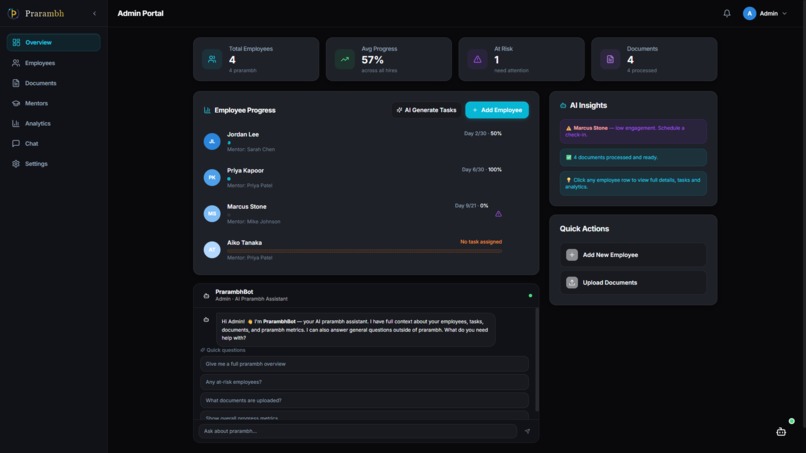Open Chat from the sidebar
The height and width of the screenshot is (453, 806).
(53, 143)
